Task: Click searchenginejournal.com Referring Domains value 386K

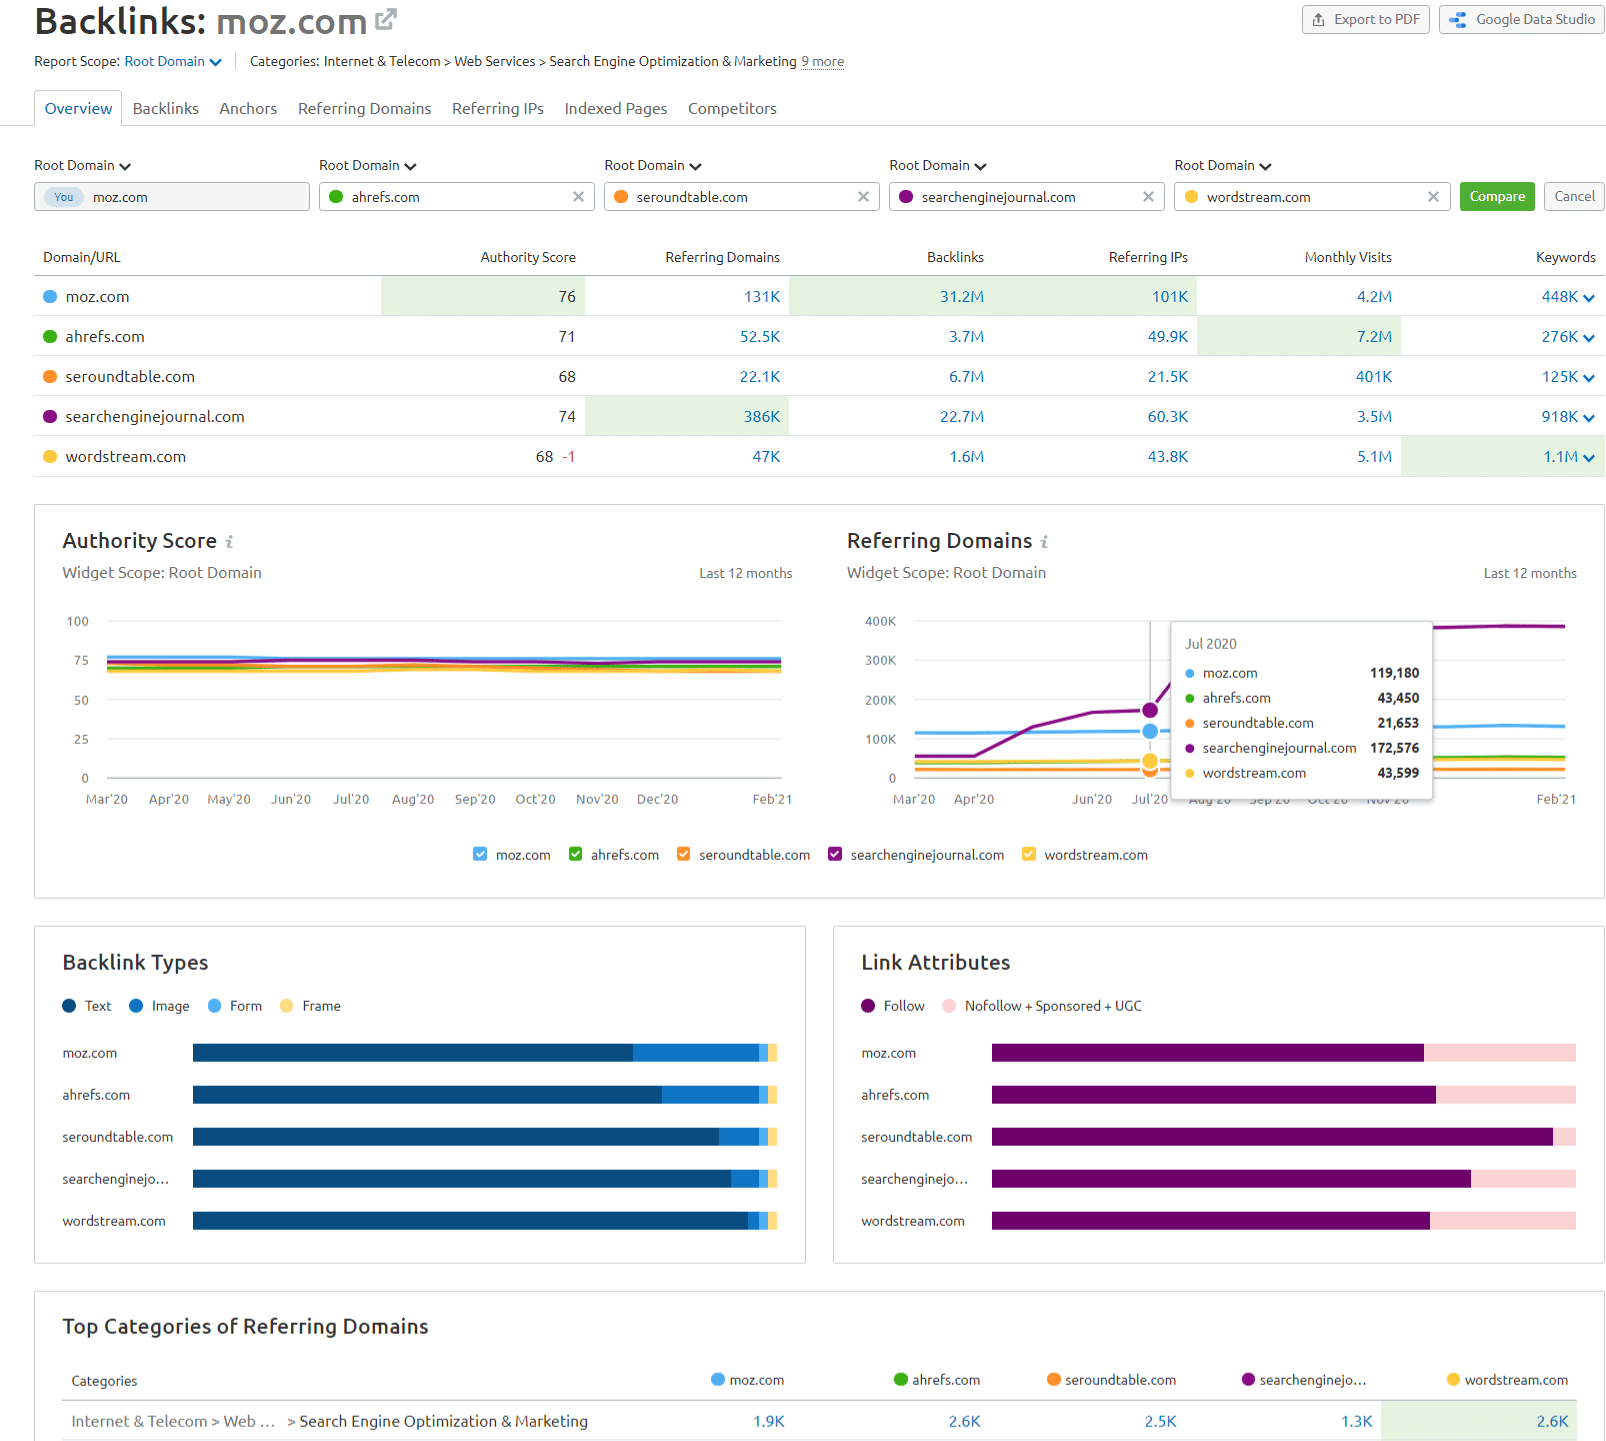Action: (x=762, y=417)
